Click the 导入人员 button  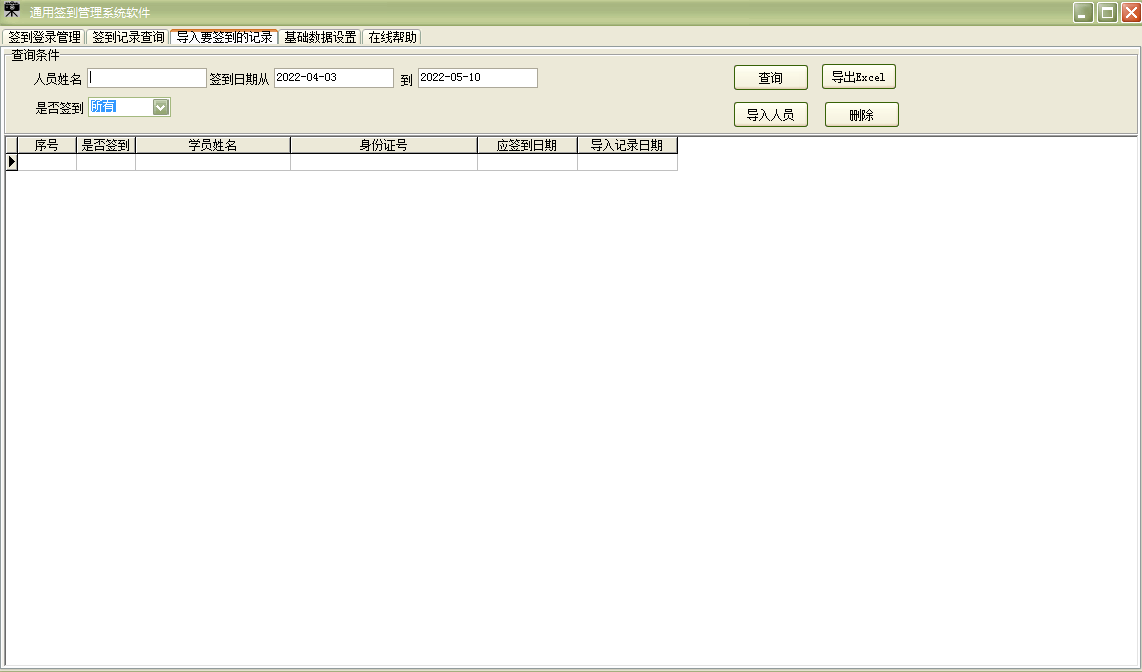[x=771, y=114]
